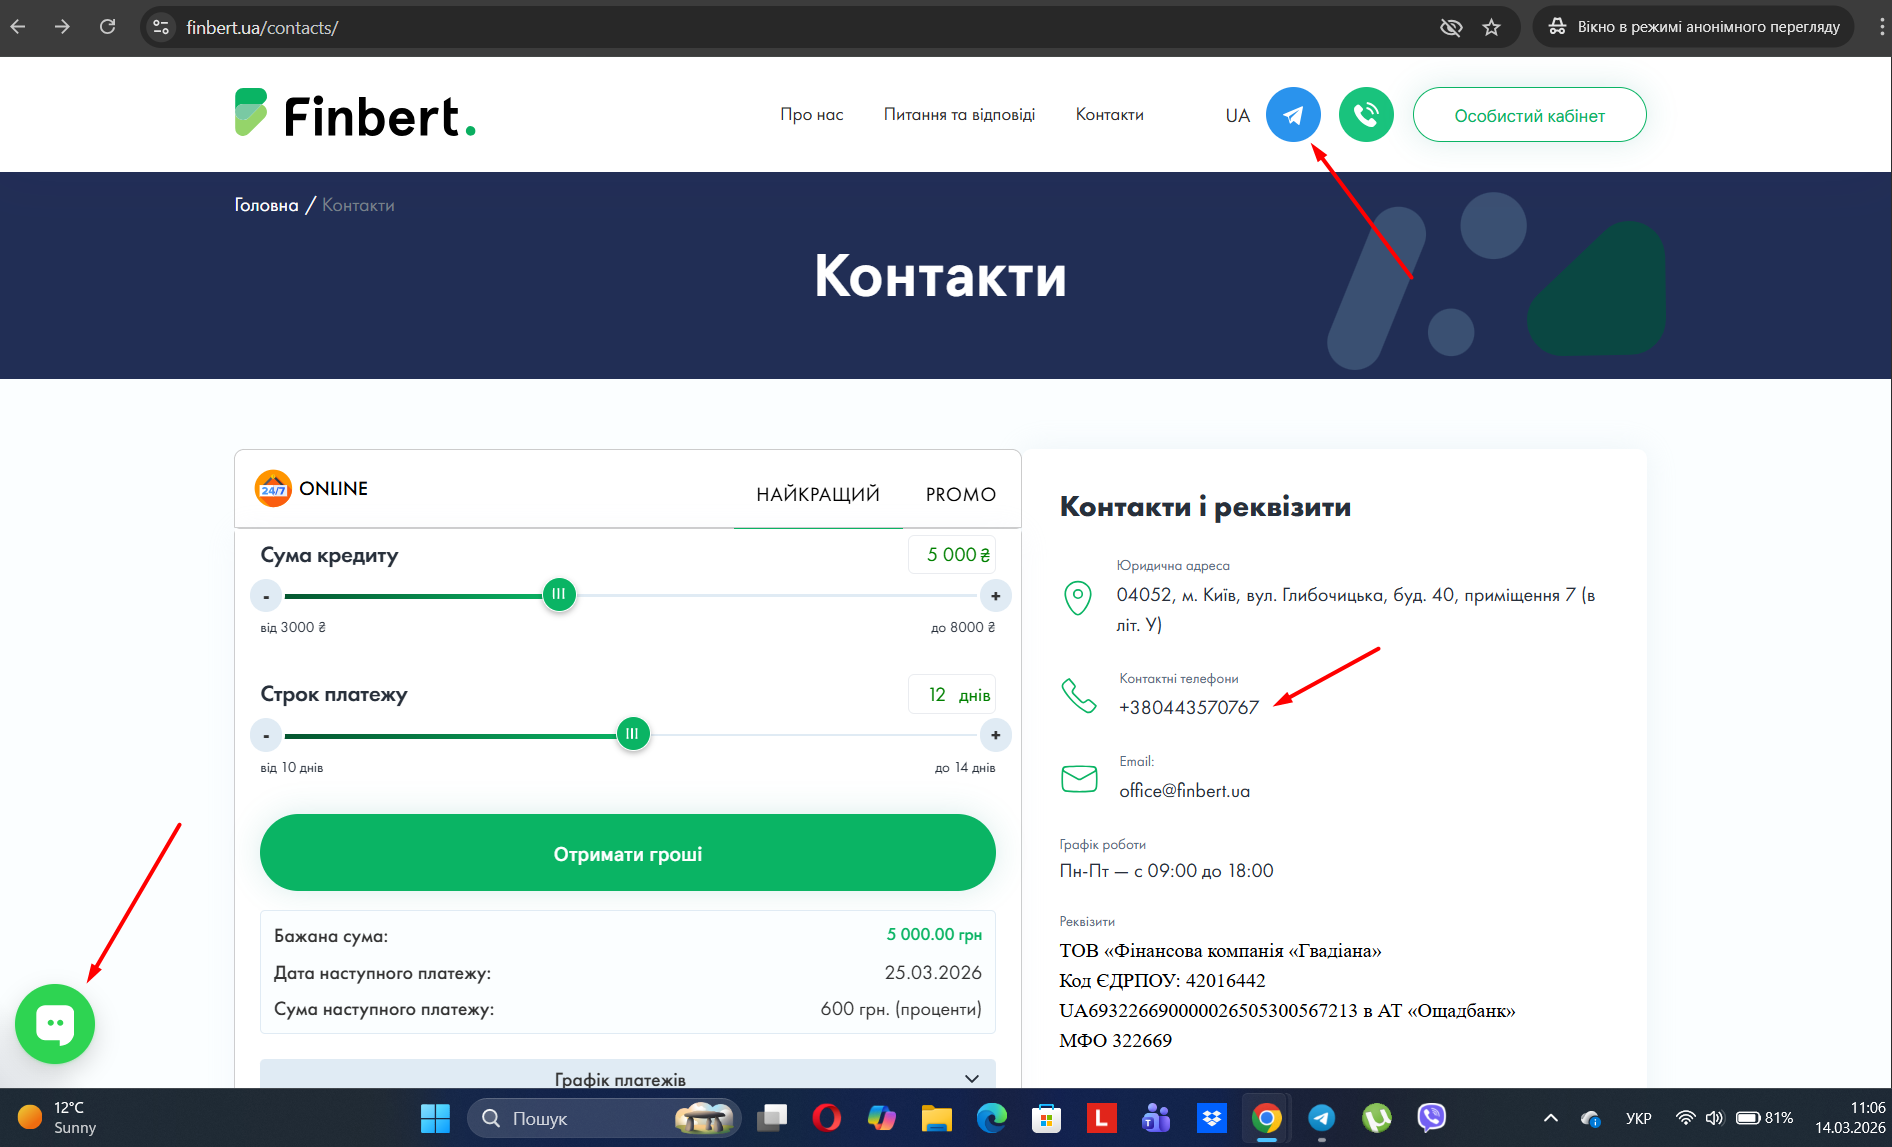1892x1147 pixels.
Task: Open the weather widget showing 12°C Sunny
Action: coord(56,1118)
